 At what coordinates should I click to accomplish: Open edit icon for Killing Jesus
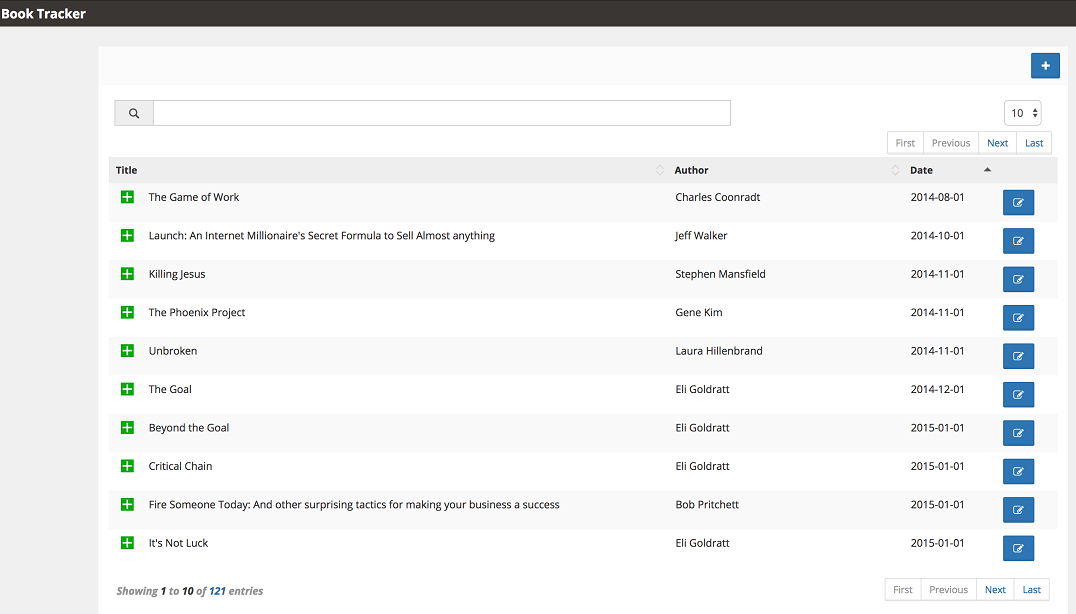[1018, 279]
